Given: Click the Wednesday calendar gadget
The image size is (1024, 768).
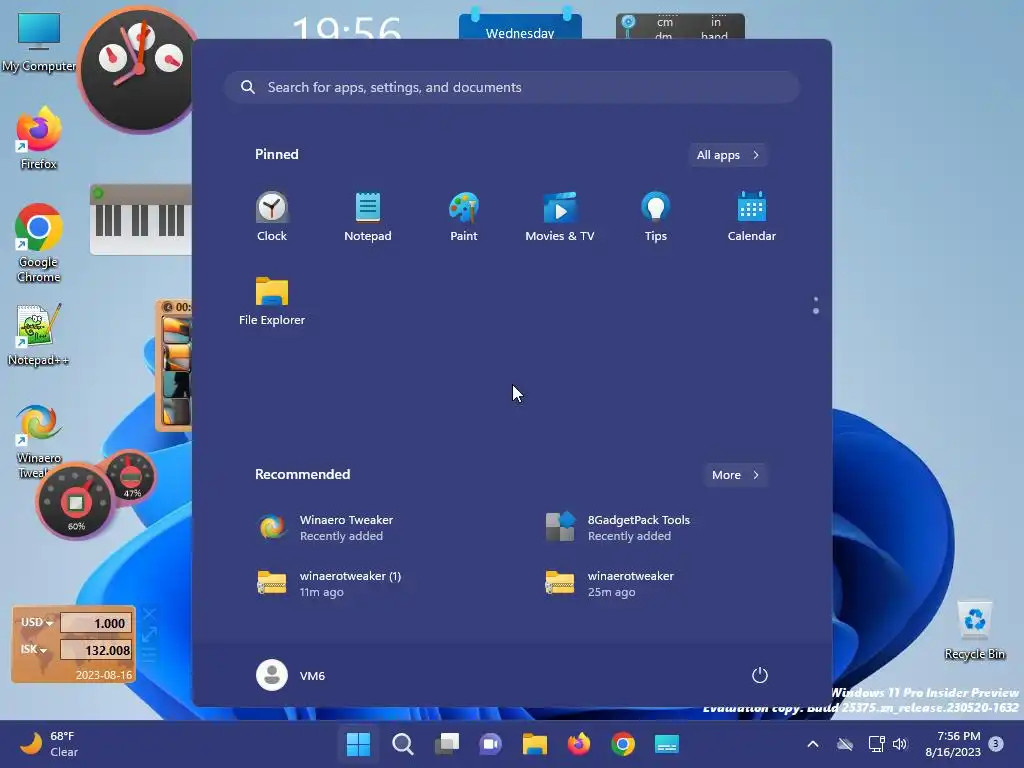Looking at the screenshot, I should click(520, 26).
